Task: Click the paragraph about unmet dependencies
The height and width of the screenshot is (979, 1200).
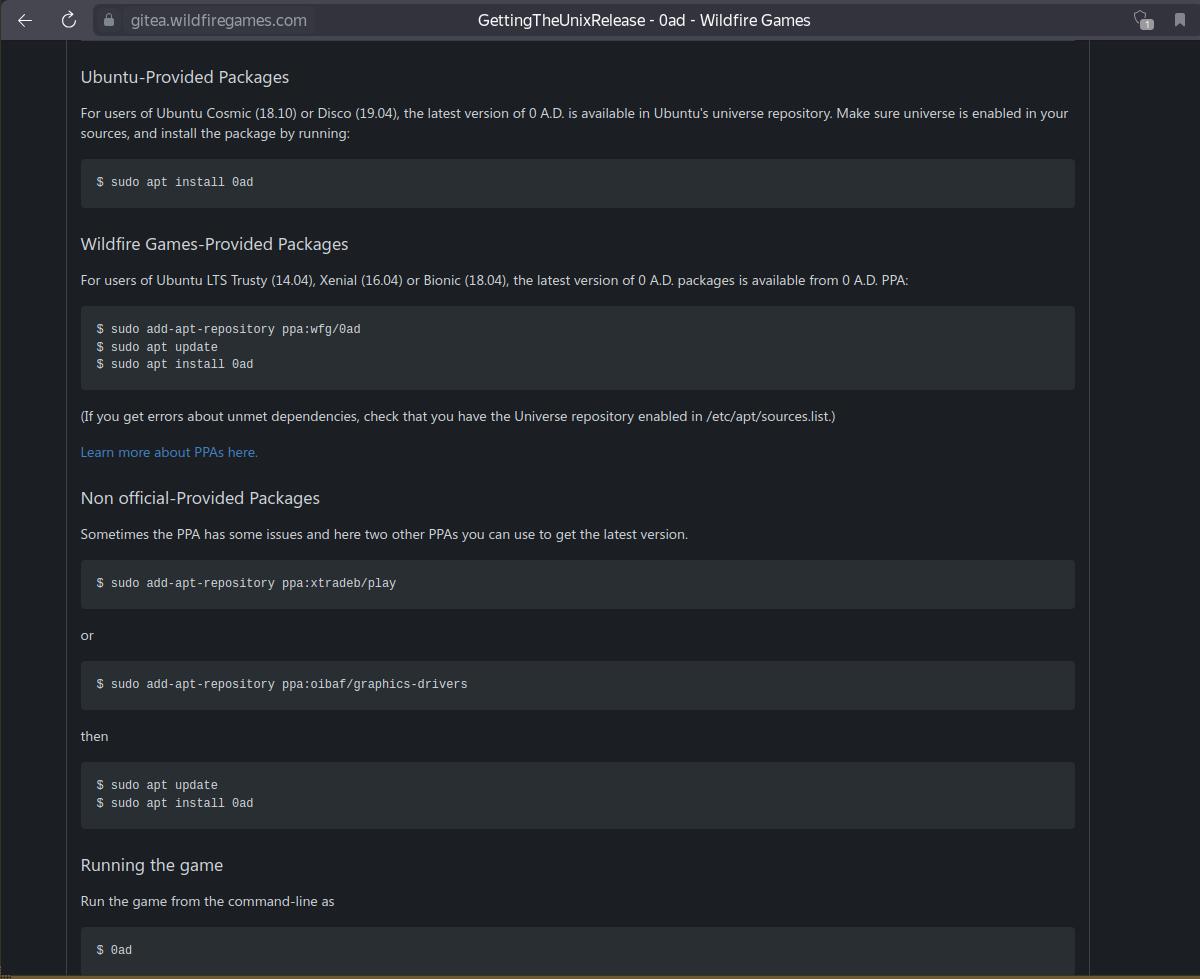Action: (457, 416)
